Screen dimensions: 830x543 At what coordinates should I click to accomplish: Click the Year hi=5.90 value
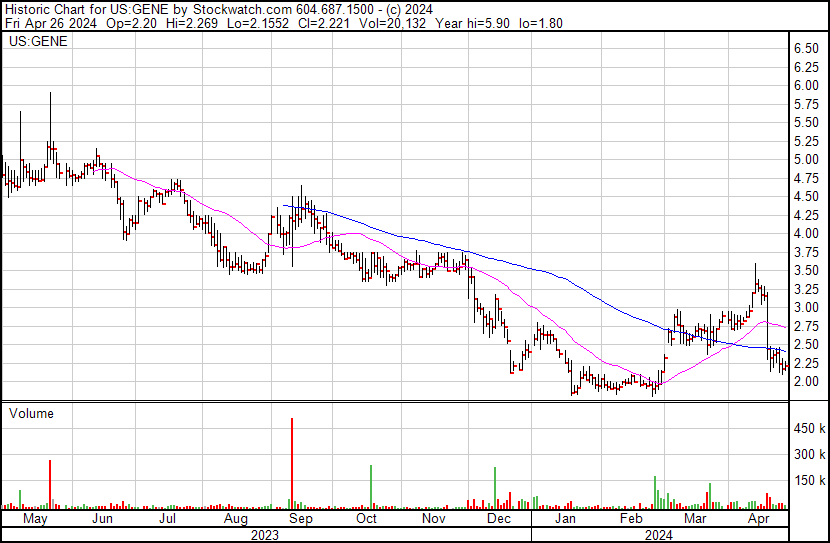coord(473,23)
